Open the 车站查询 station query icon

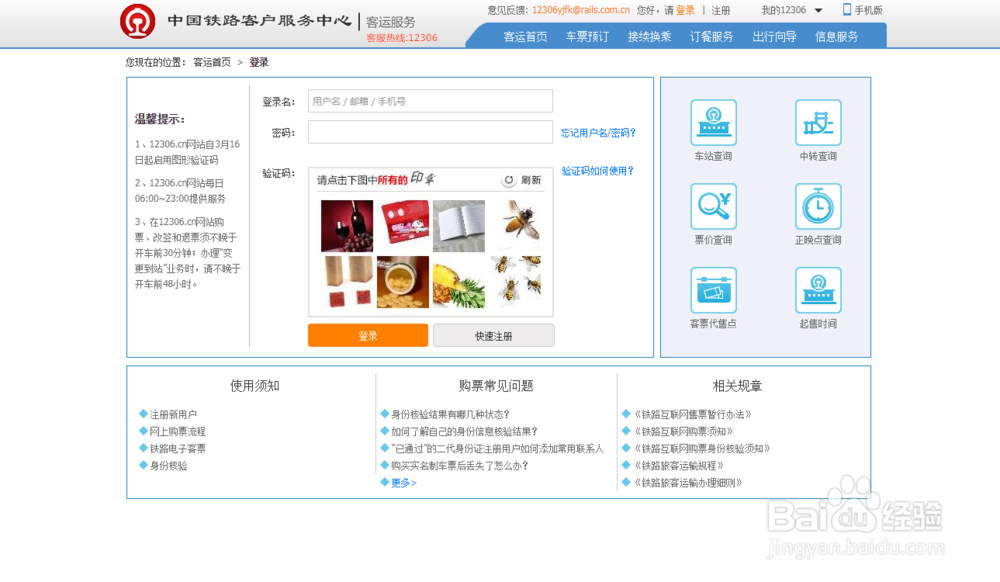[714, 122]
